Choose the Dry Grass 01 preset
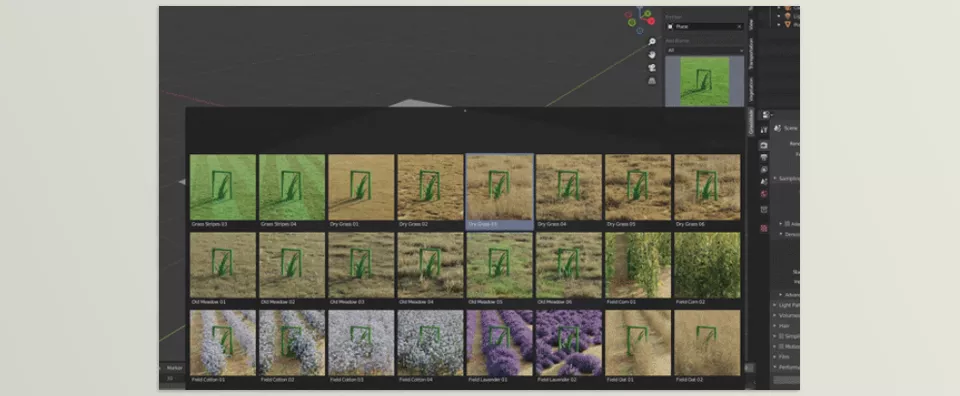The height and width of the screenshot is (396, 960). pos(361,187)
